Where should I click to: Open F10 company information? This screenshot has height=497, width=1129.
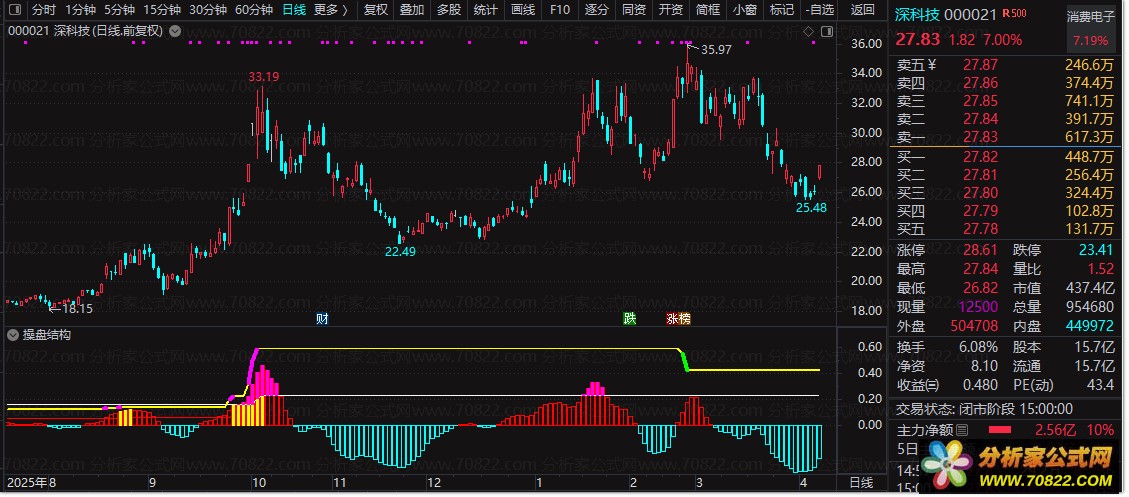point(559,10)
